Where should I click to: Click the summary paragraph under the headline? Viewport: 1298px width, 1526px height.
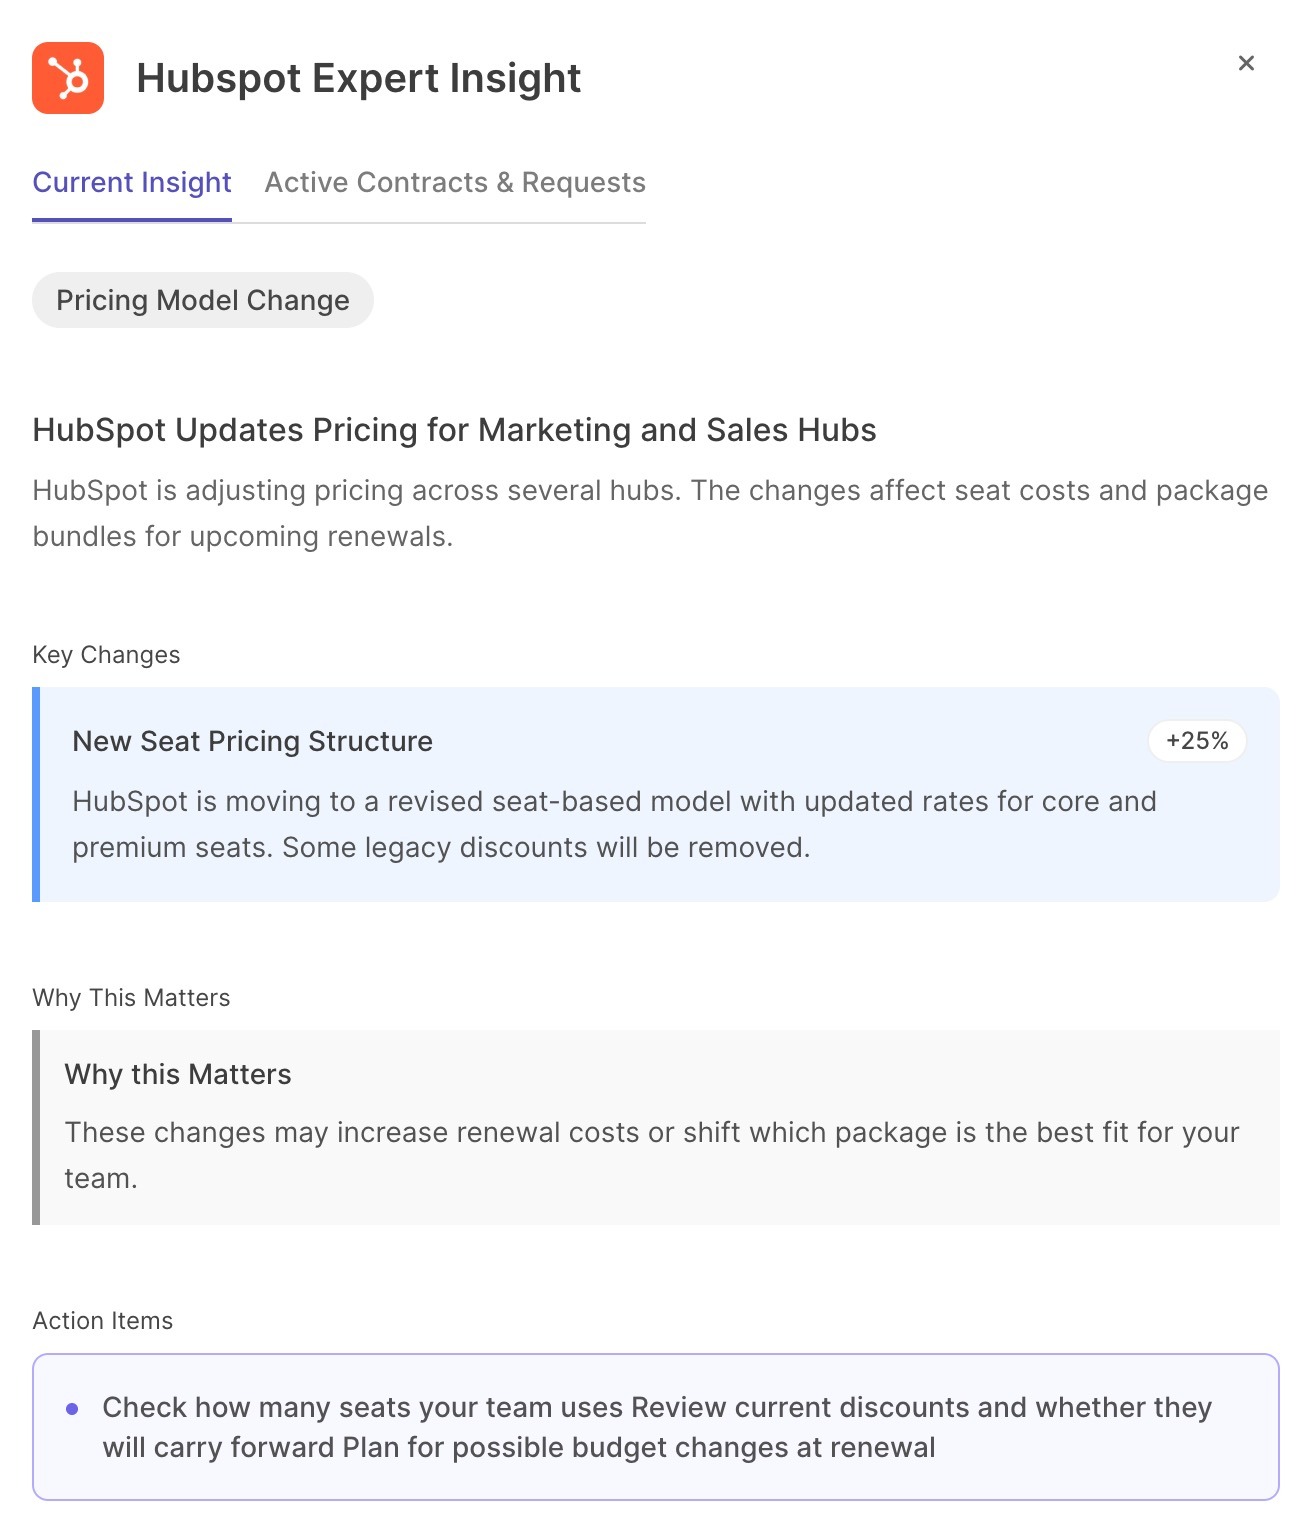pos(650,513)
